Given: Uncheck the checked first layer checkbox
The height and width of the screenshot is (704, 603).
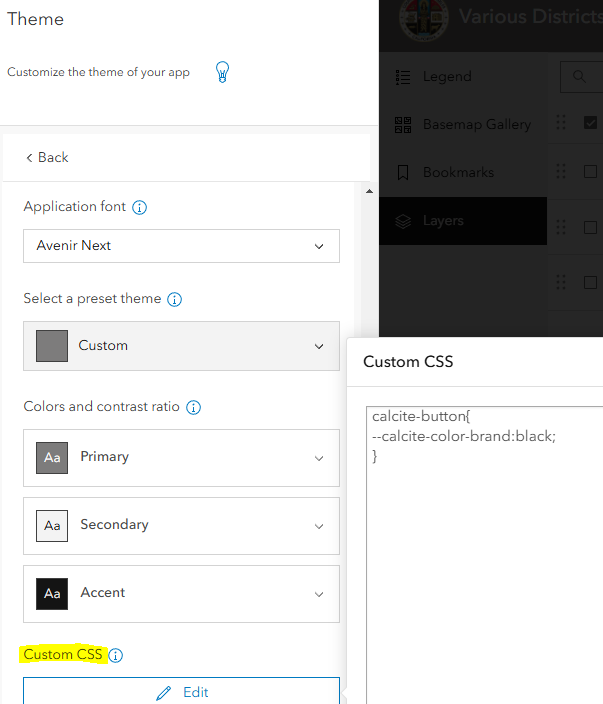Looking at the screenshot, I should (590, 123).
